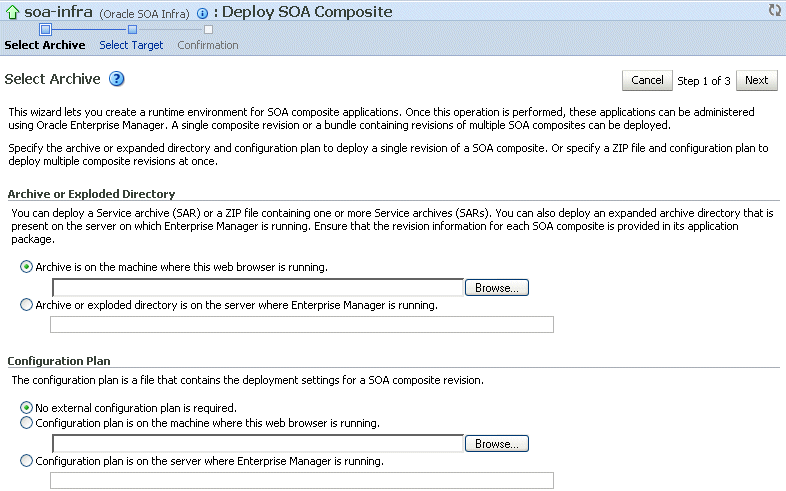Go to the Select Target step
This screenshot has width=786, height=491.
(x=131, y=45)
